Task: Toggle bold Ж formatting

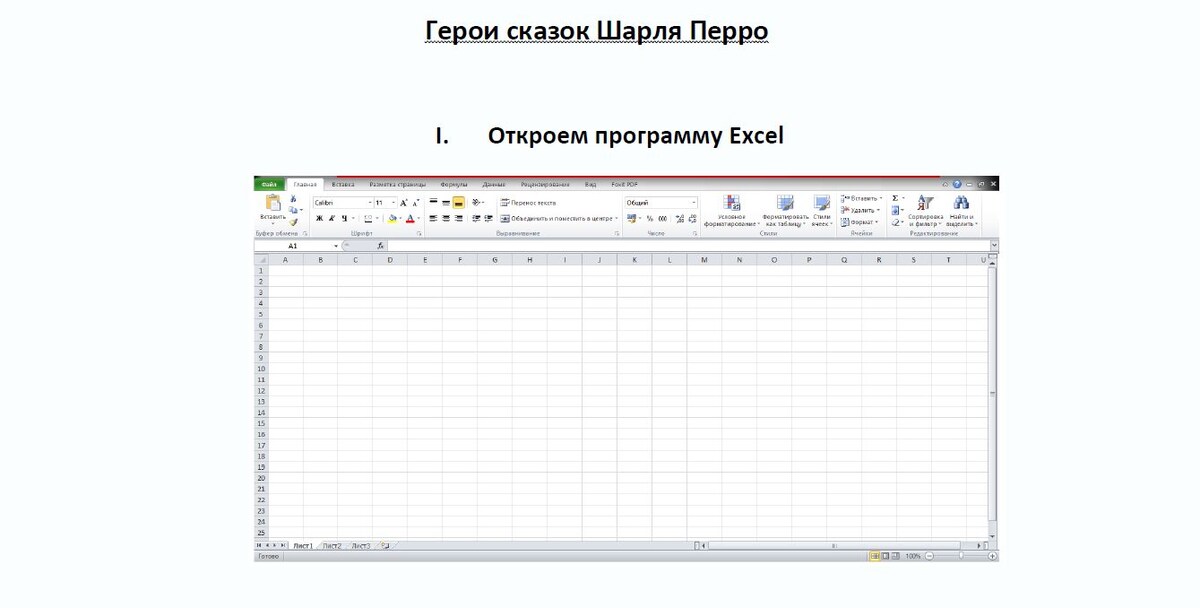Action: coord(319,218)
